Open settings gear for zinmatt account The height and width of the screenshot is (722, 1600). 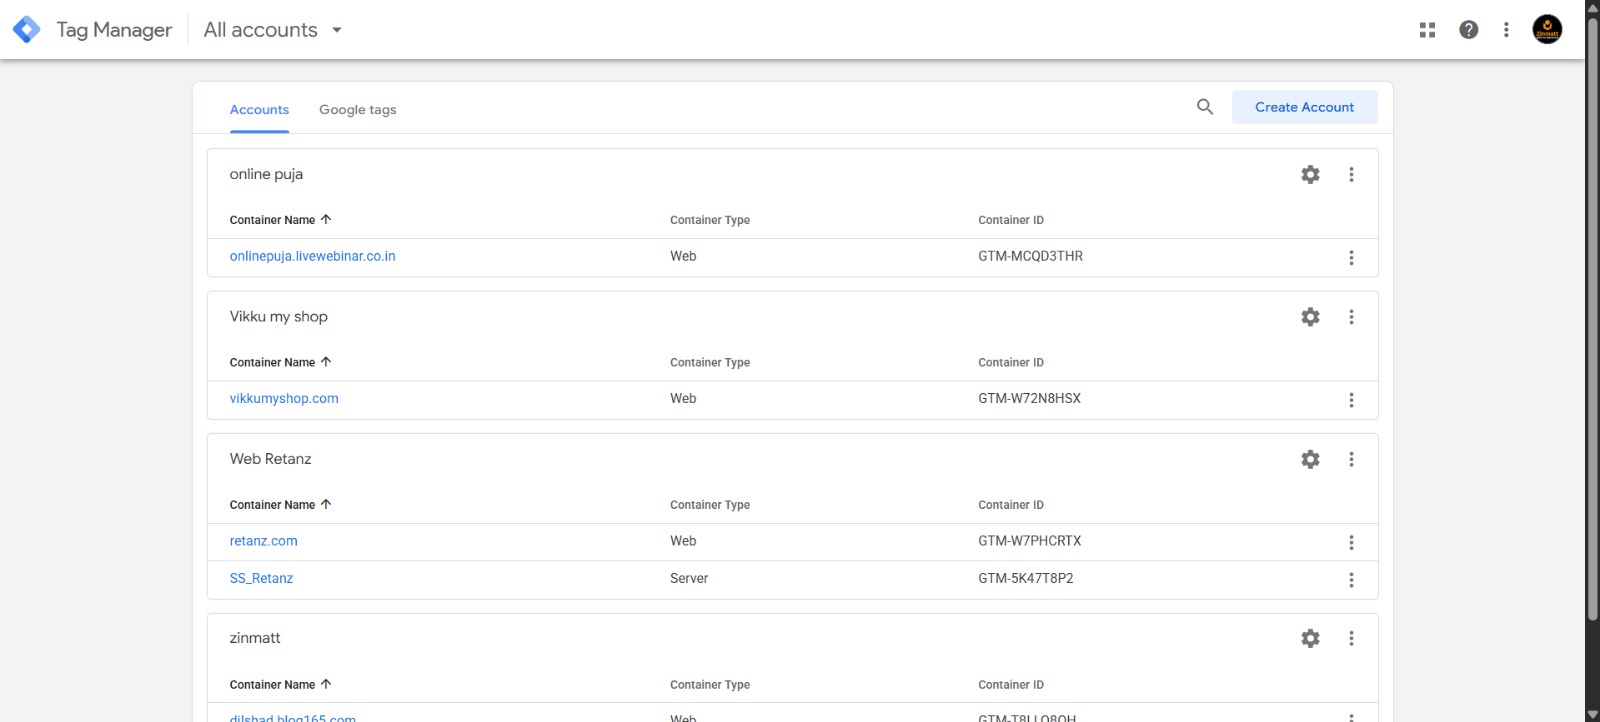pyautogui.click(x=1310, y=638)
